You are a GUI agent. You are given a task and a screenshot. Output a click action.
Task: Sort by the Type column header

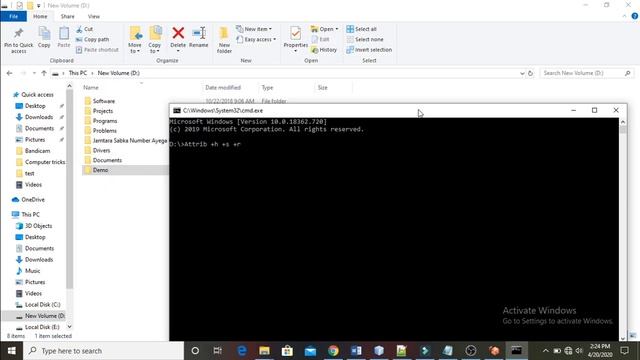(267, 88)
